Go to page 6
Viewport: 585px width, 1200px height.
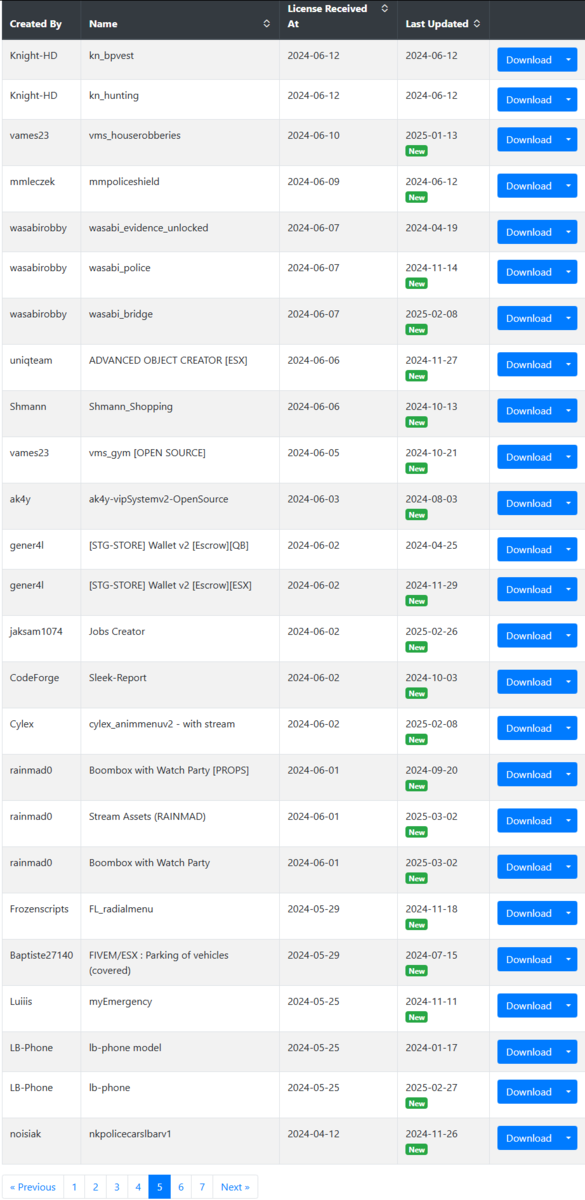[181, 1187]
